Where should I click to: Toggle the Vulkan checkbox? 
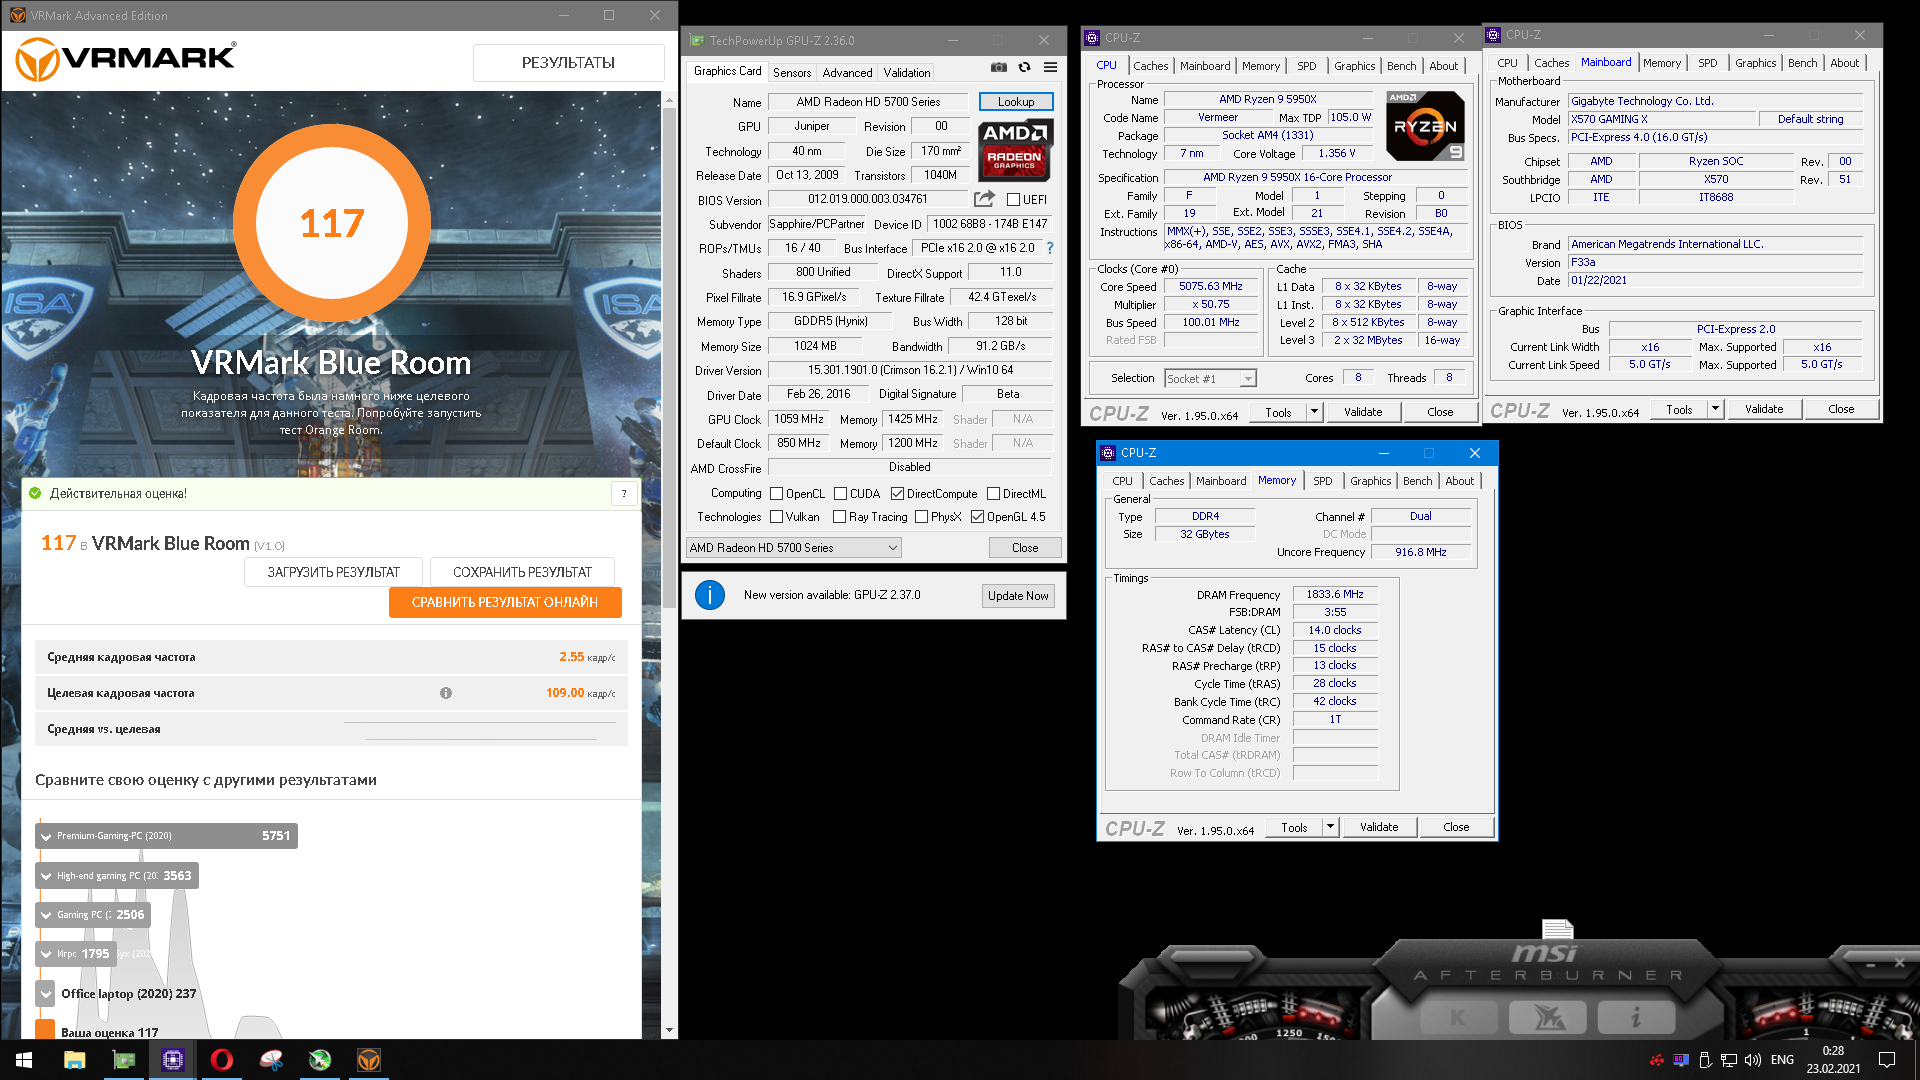click(776, 517)
